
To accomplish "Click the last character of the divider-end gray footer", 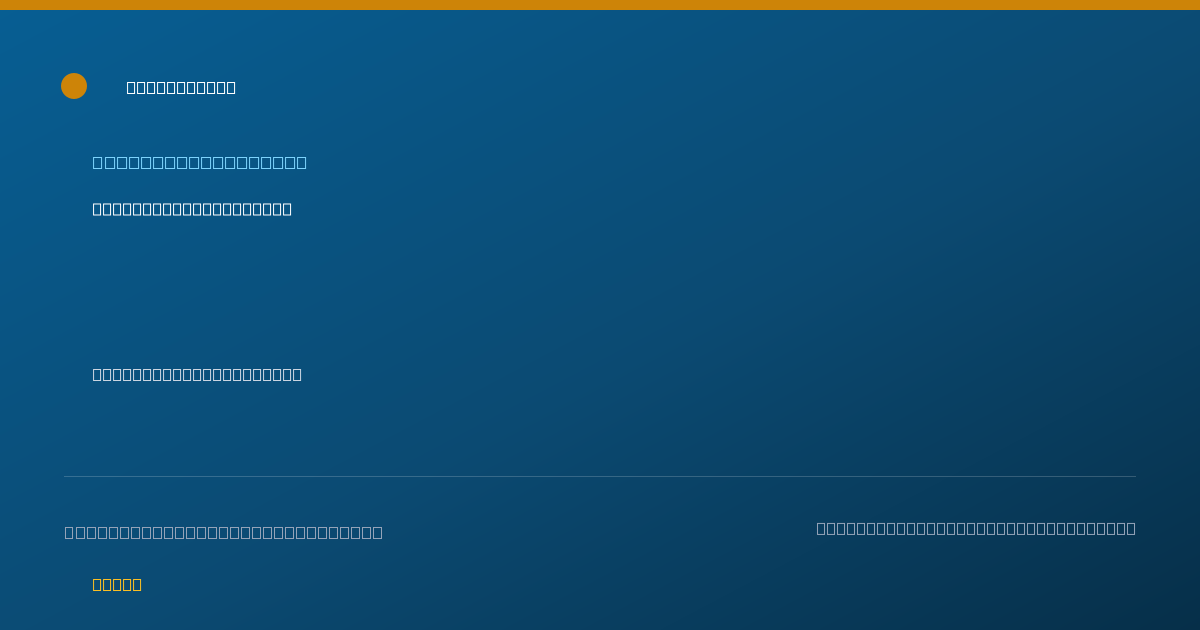I will tap(1131, 528).
